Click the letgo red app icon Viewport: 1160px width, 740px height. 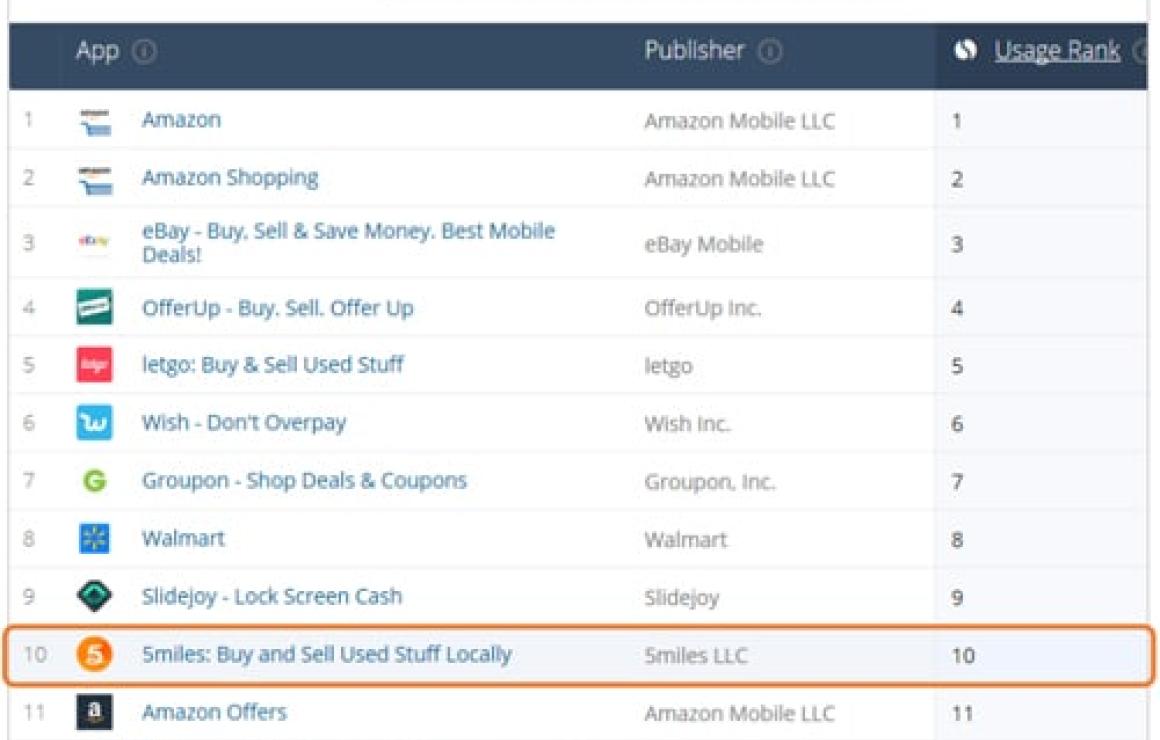(x=95, y=365)
